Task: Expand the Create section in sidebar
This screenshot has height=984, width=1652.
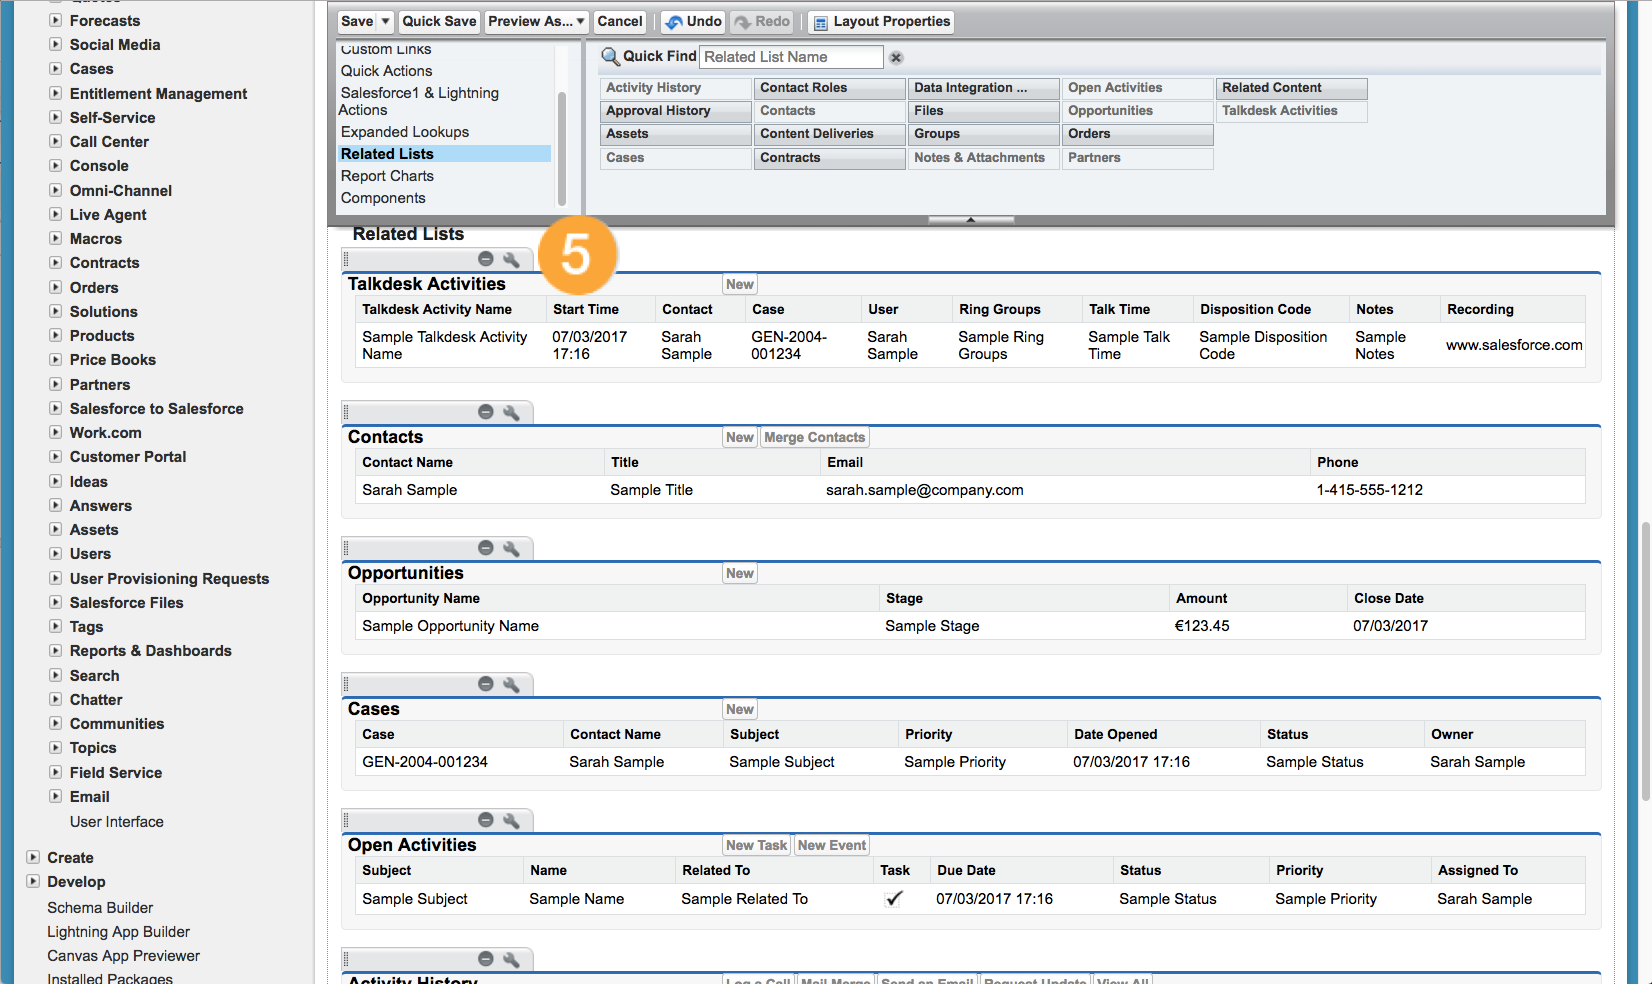Action: (x=33, y=857)
